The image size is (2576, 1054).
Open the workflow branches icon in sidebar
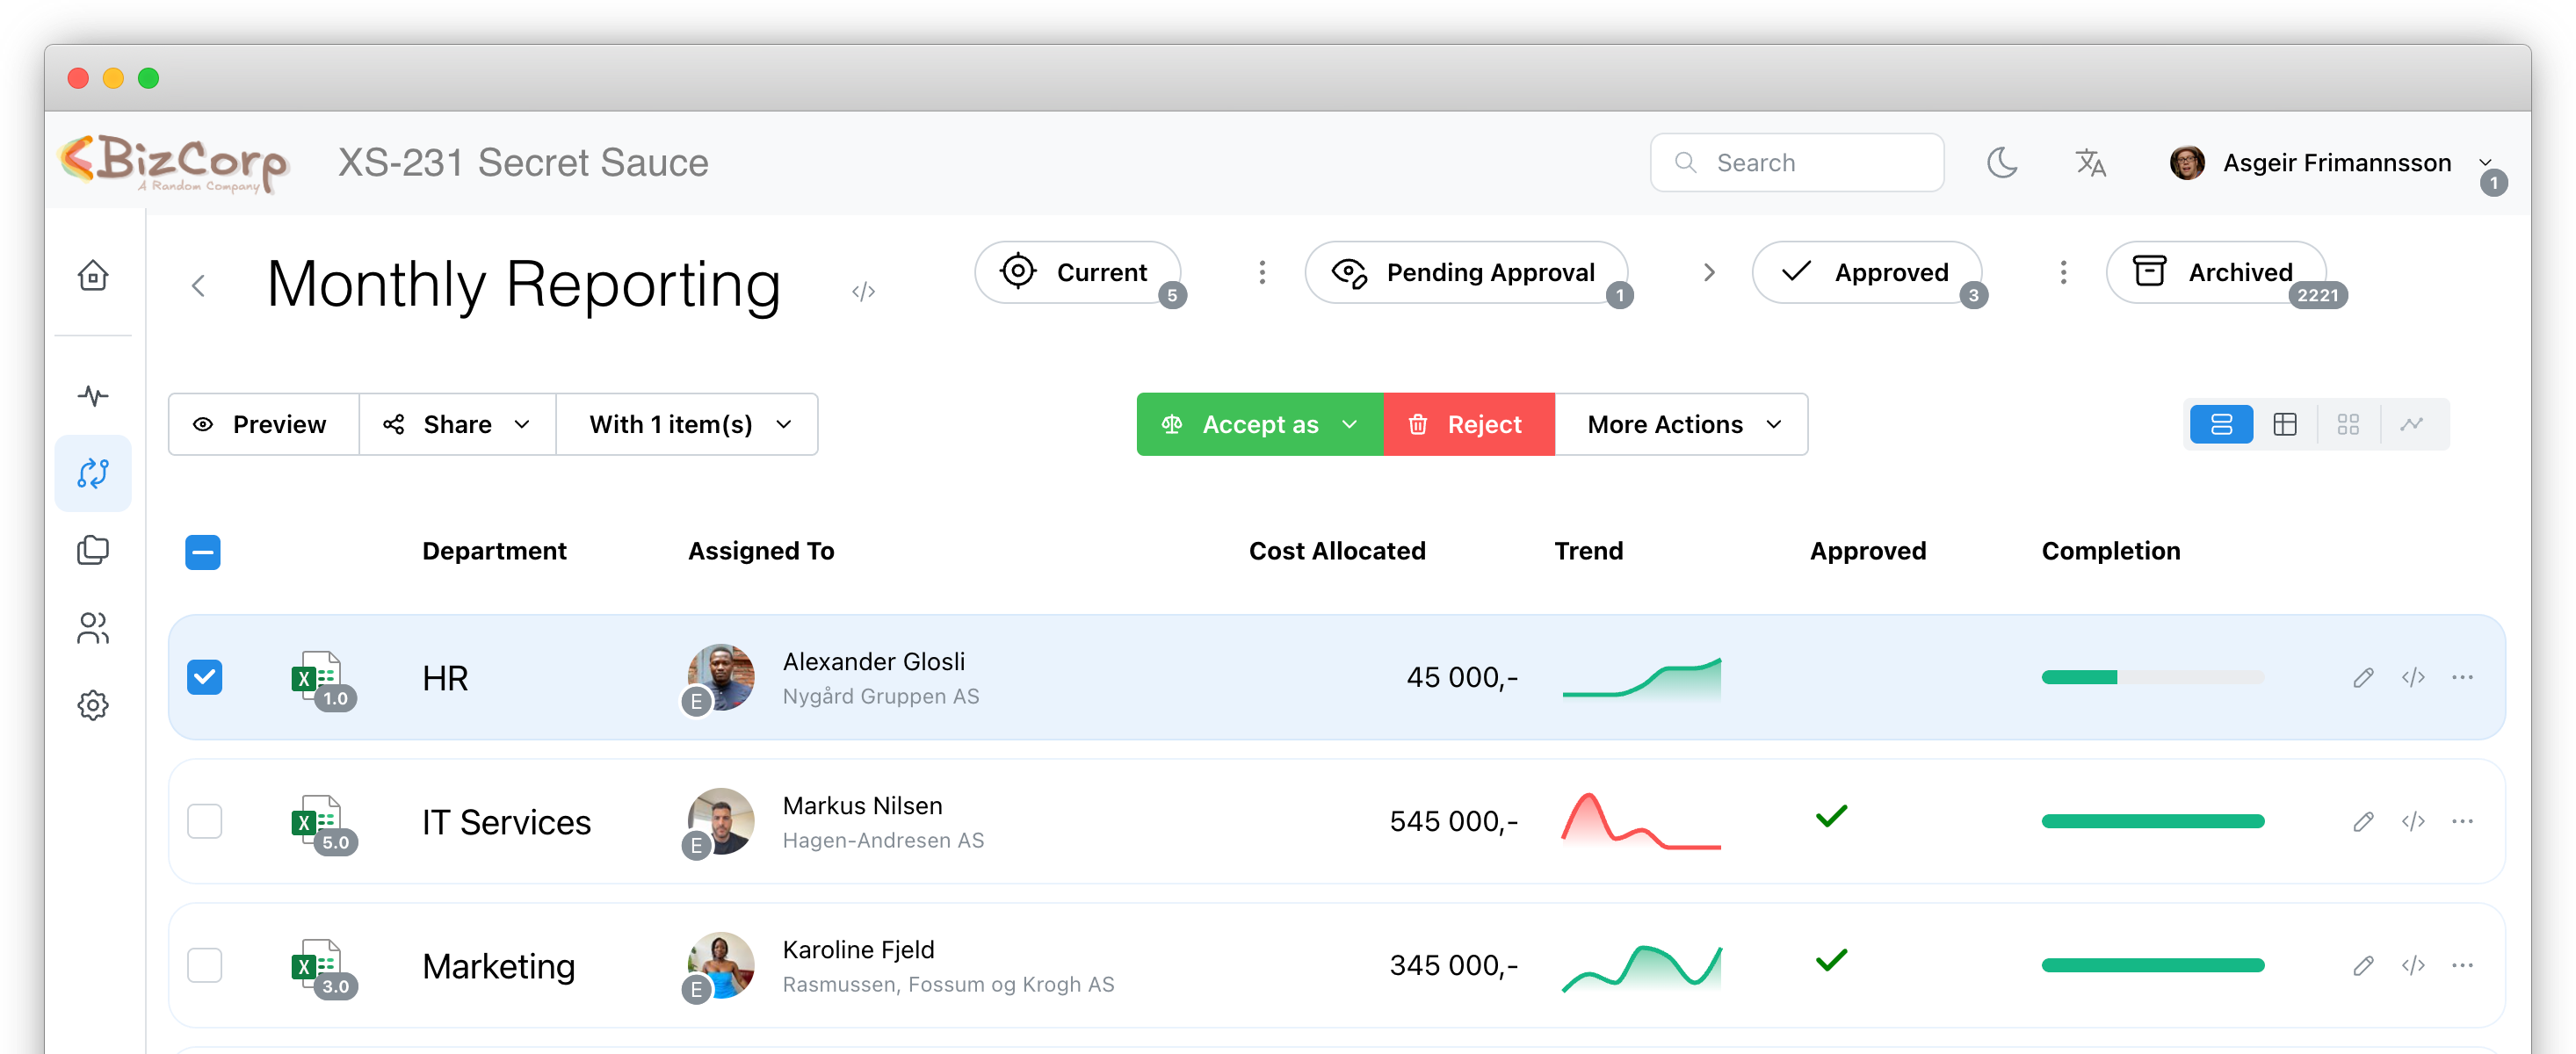point(93,472)
